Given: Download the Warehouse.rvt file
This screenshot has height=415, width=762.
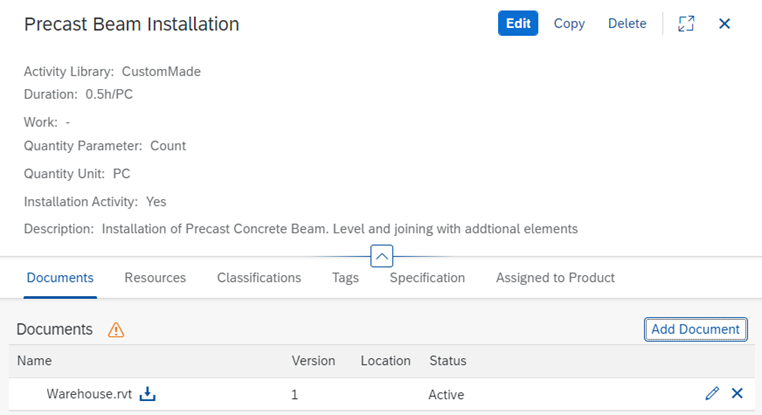Looking at the screenshot, I should pos(147,394).
